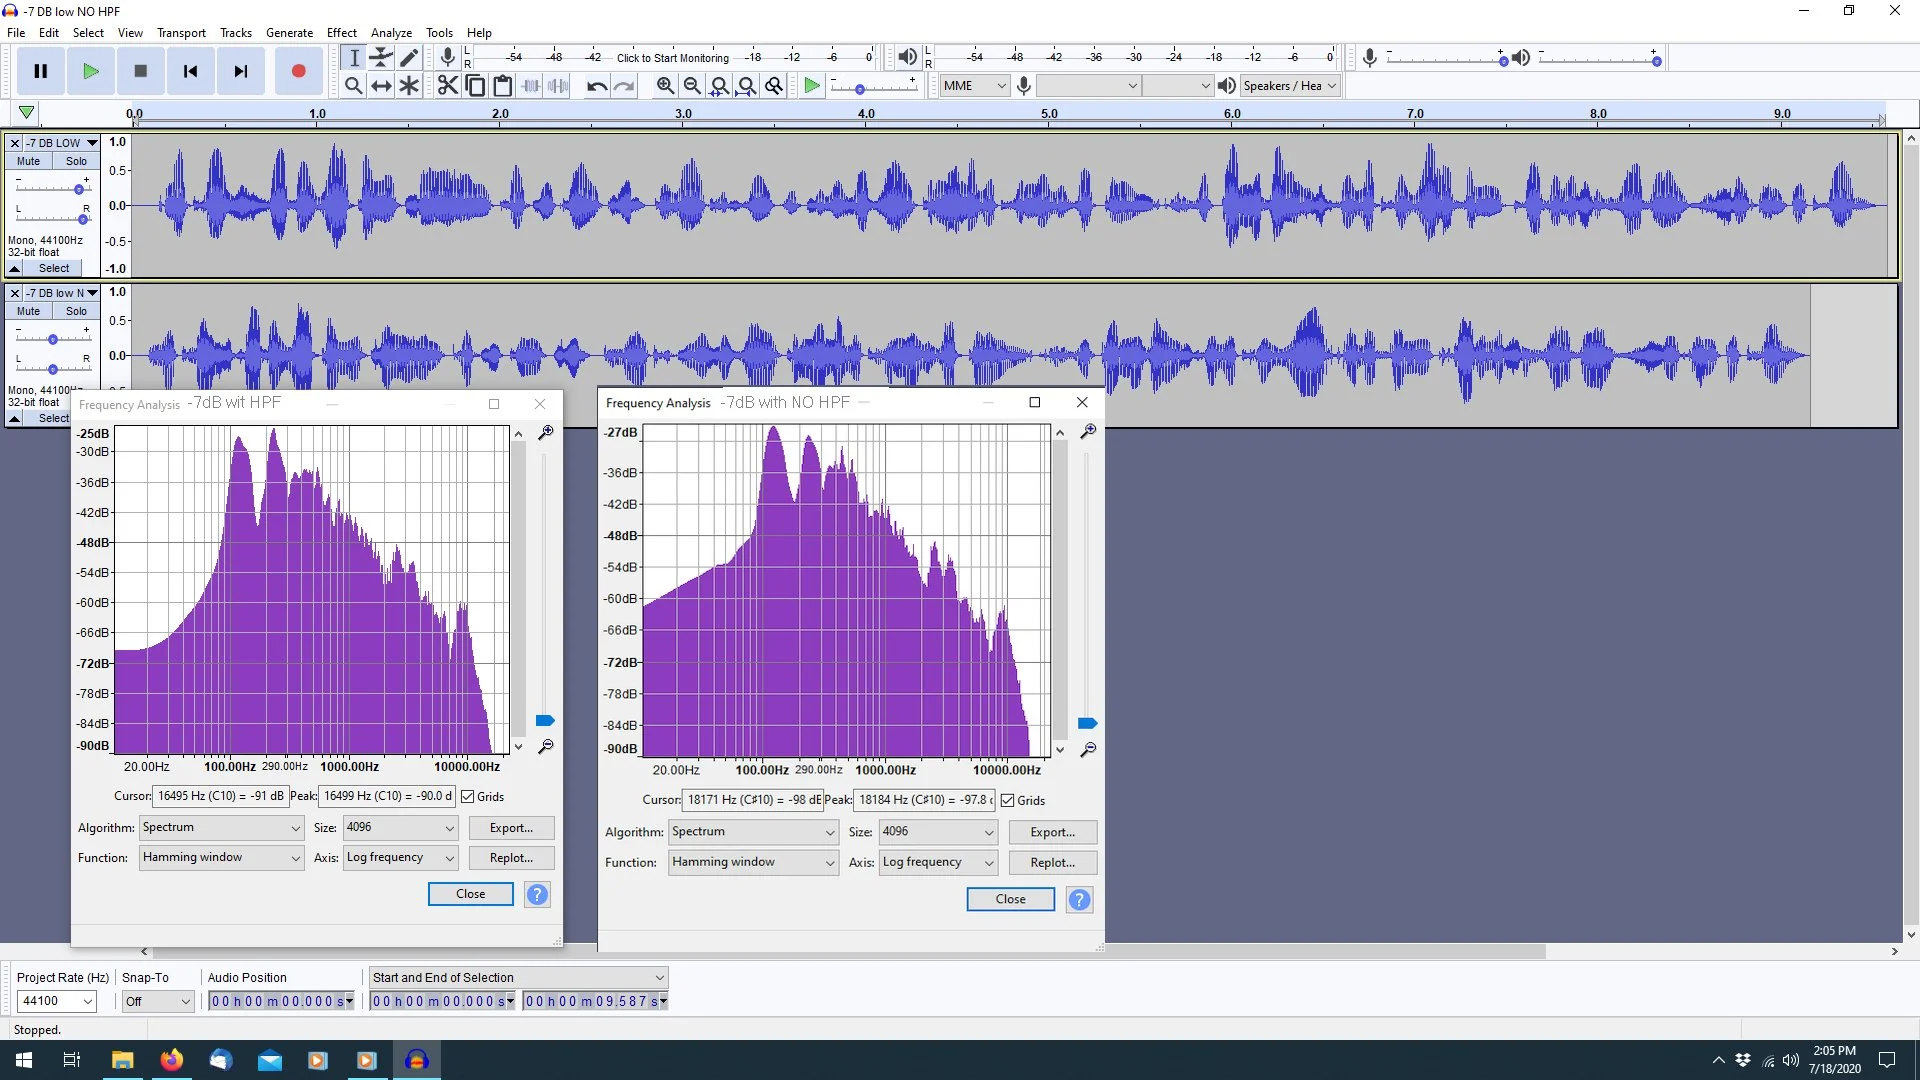Viewport: 1920px width, 1080px height.
Task: Open the Effect menu
Action: [x=341, y=32]
